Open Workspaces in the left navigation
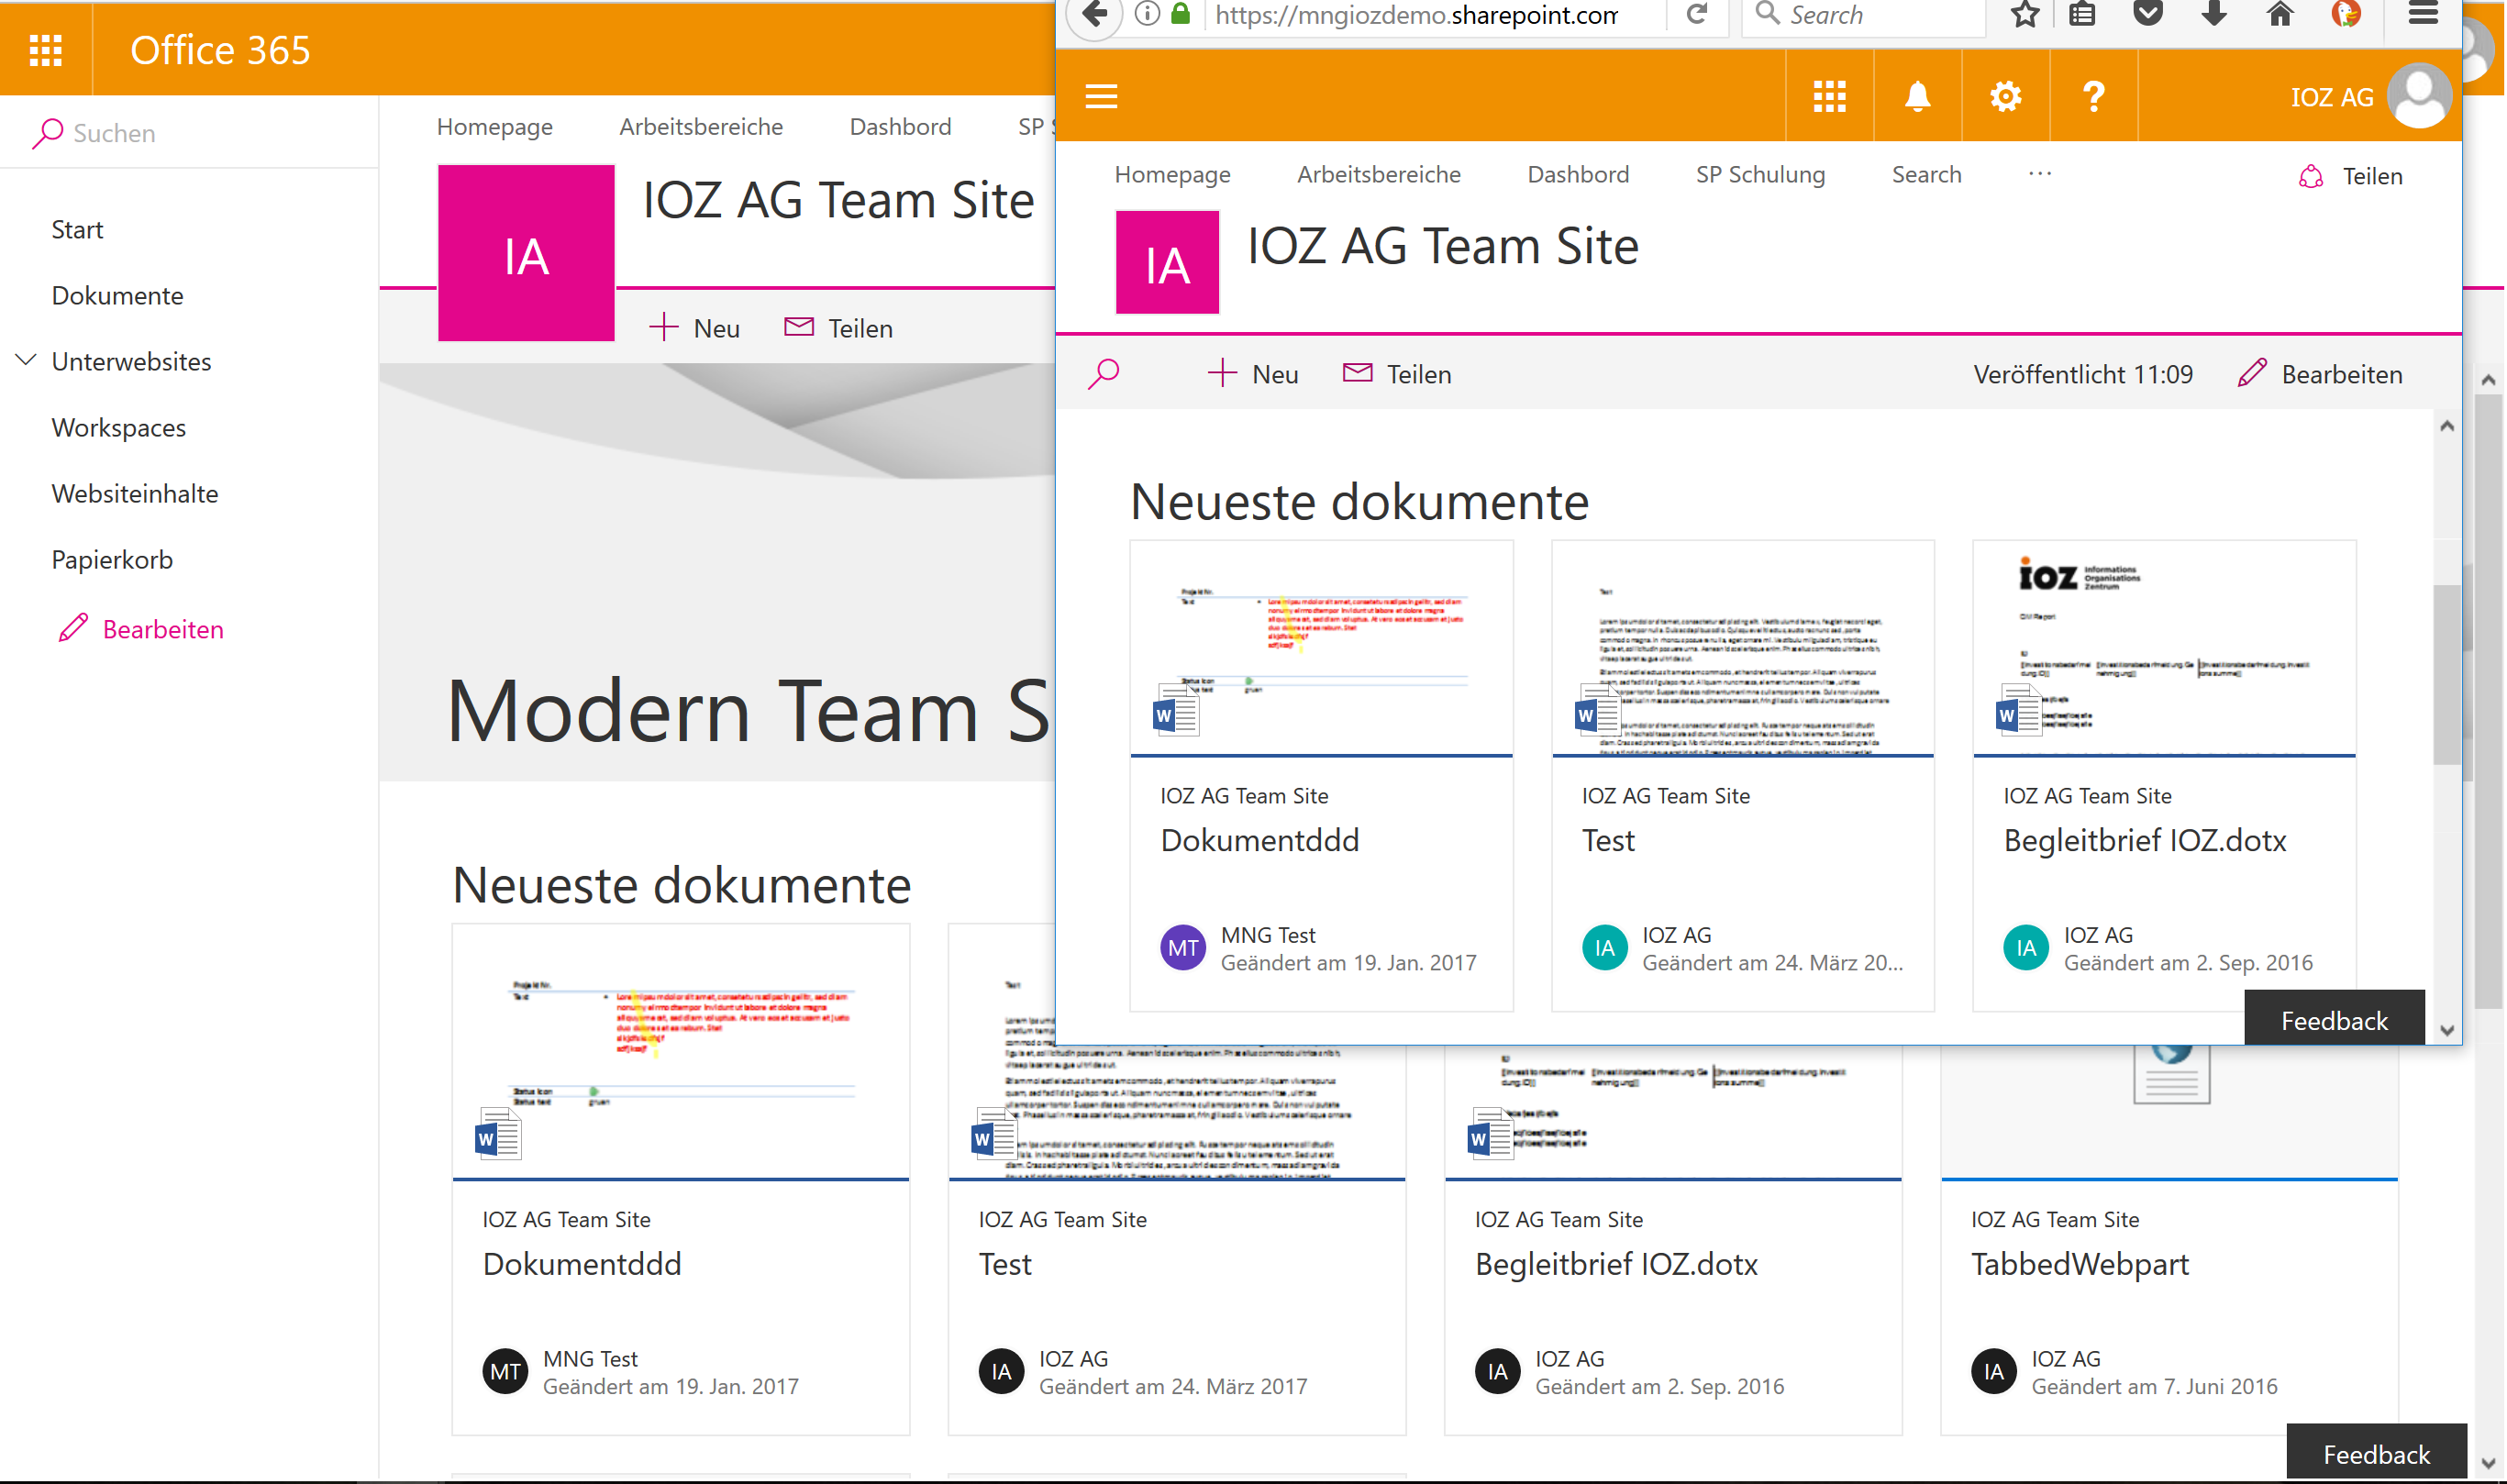The image size is (2507, 1484). (x=118, y=428)
